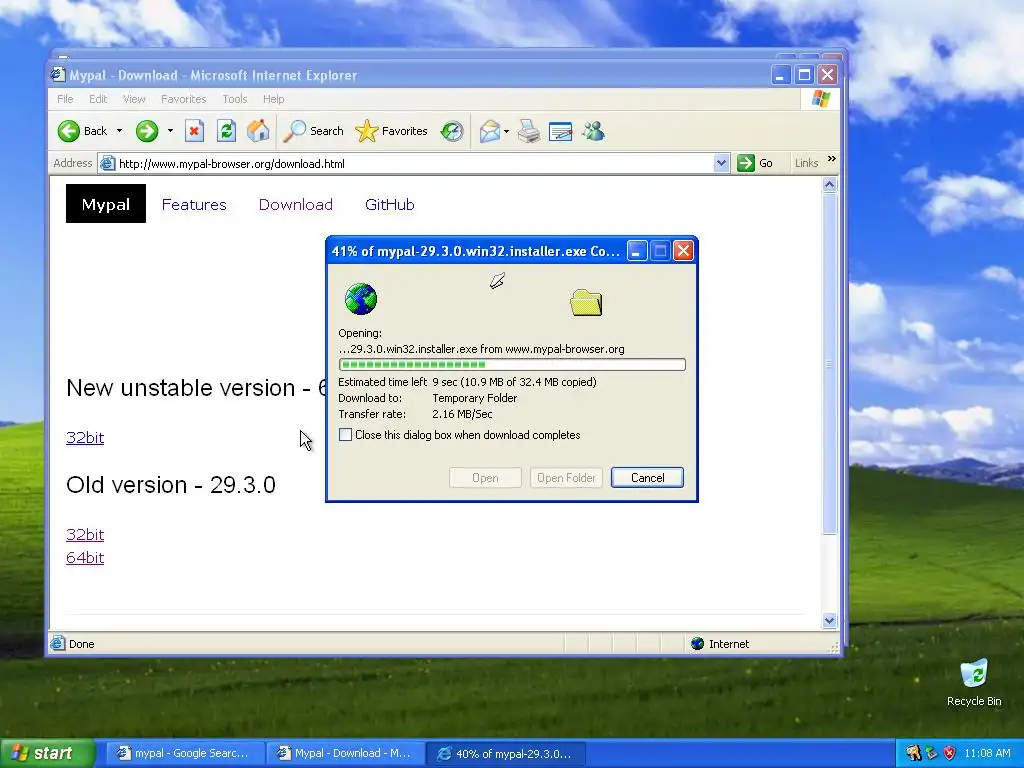1024x768 pixels.
Task: Click the Edit page toolbar icon
Action: point(560,131)
